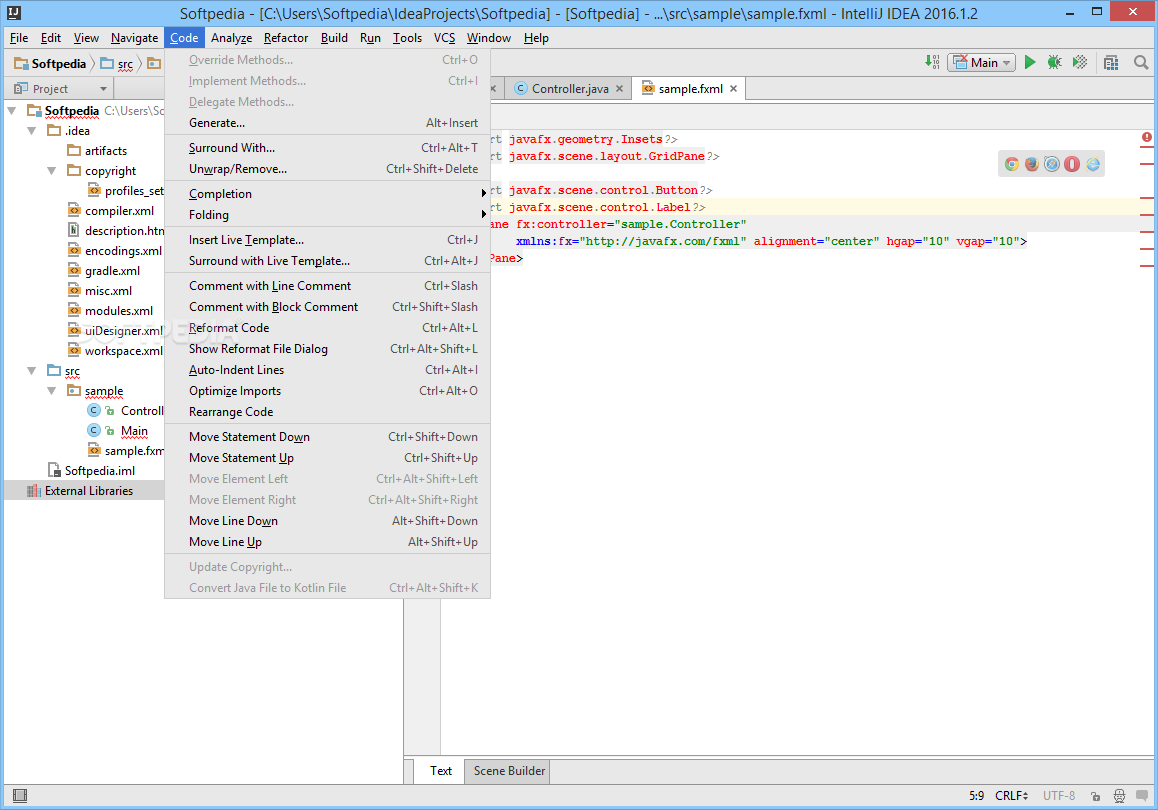Click the red error indicator in editor gutter
This screenshot has width=1158, height=810.
pos(1146,137)
